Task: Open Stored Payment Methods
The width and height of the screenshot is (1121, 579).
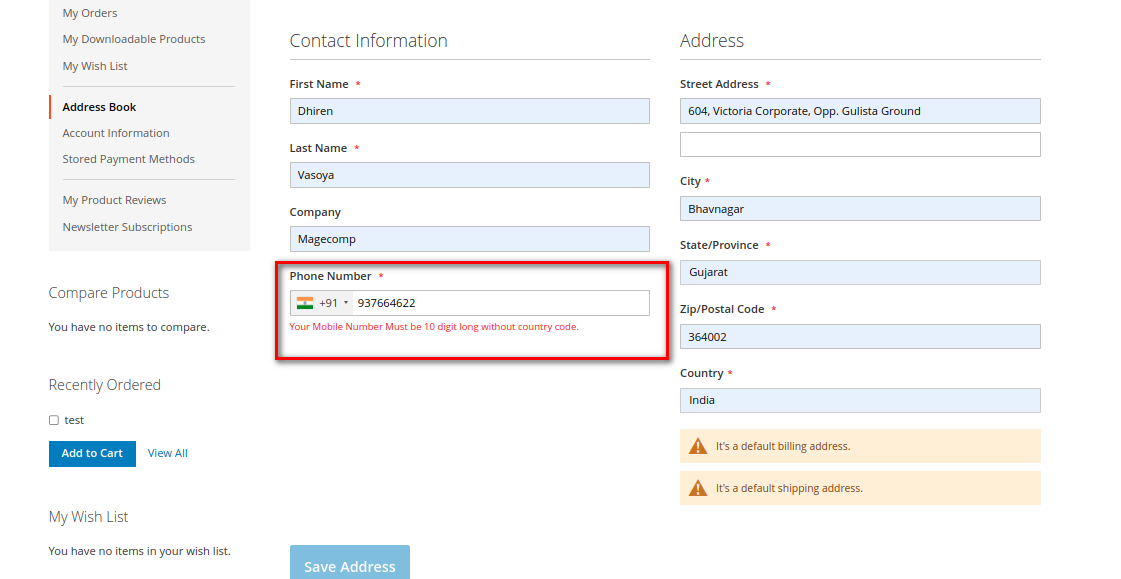Action: coord(128,159)
